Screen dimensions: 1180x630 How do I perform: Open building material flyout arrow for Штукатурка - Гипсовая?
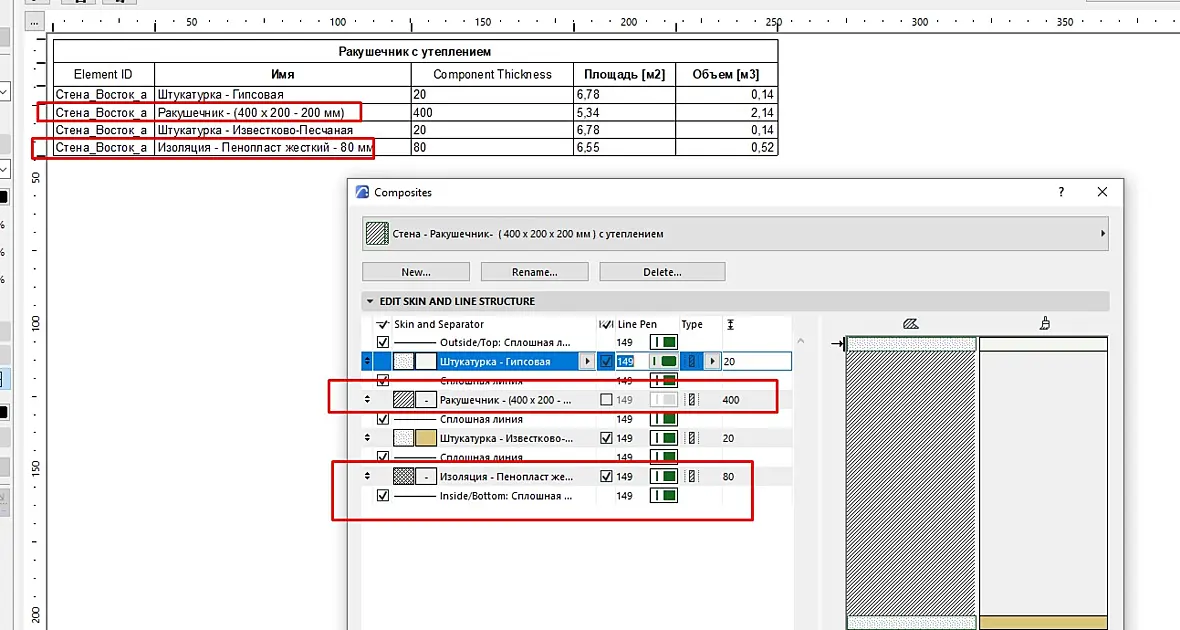[588, 361]
